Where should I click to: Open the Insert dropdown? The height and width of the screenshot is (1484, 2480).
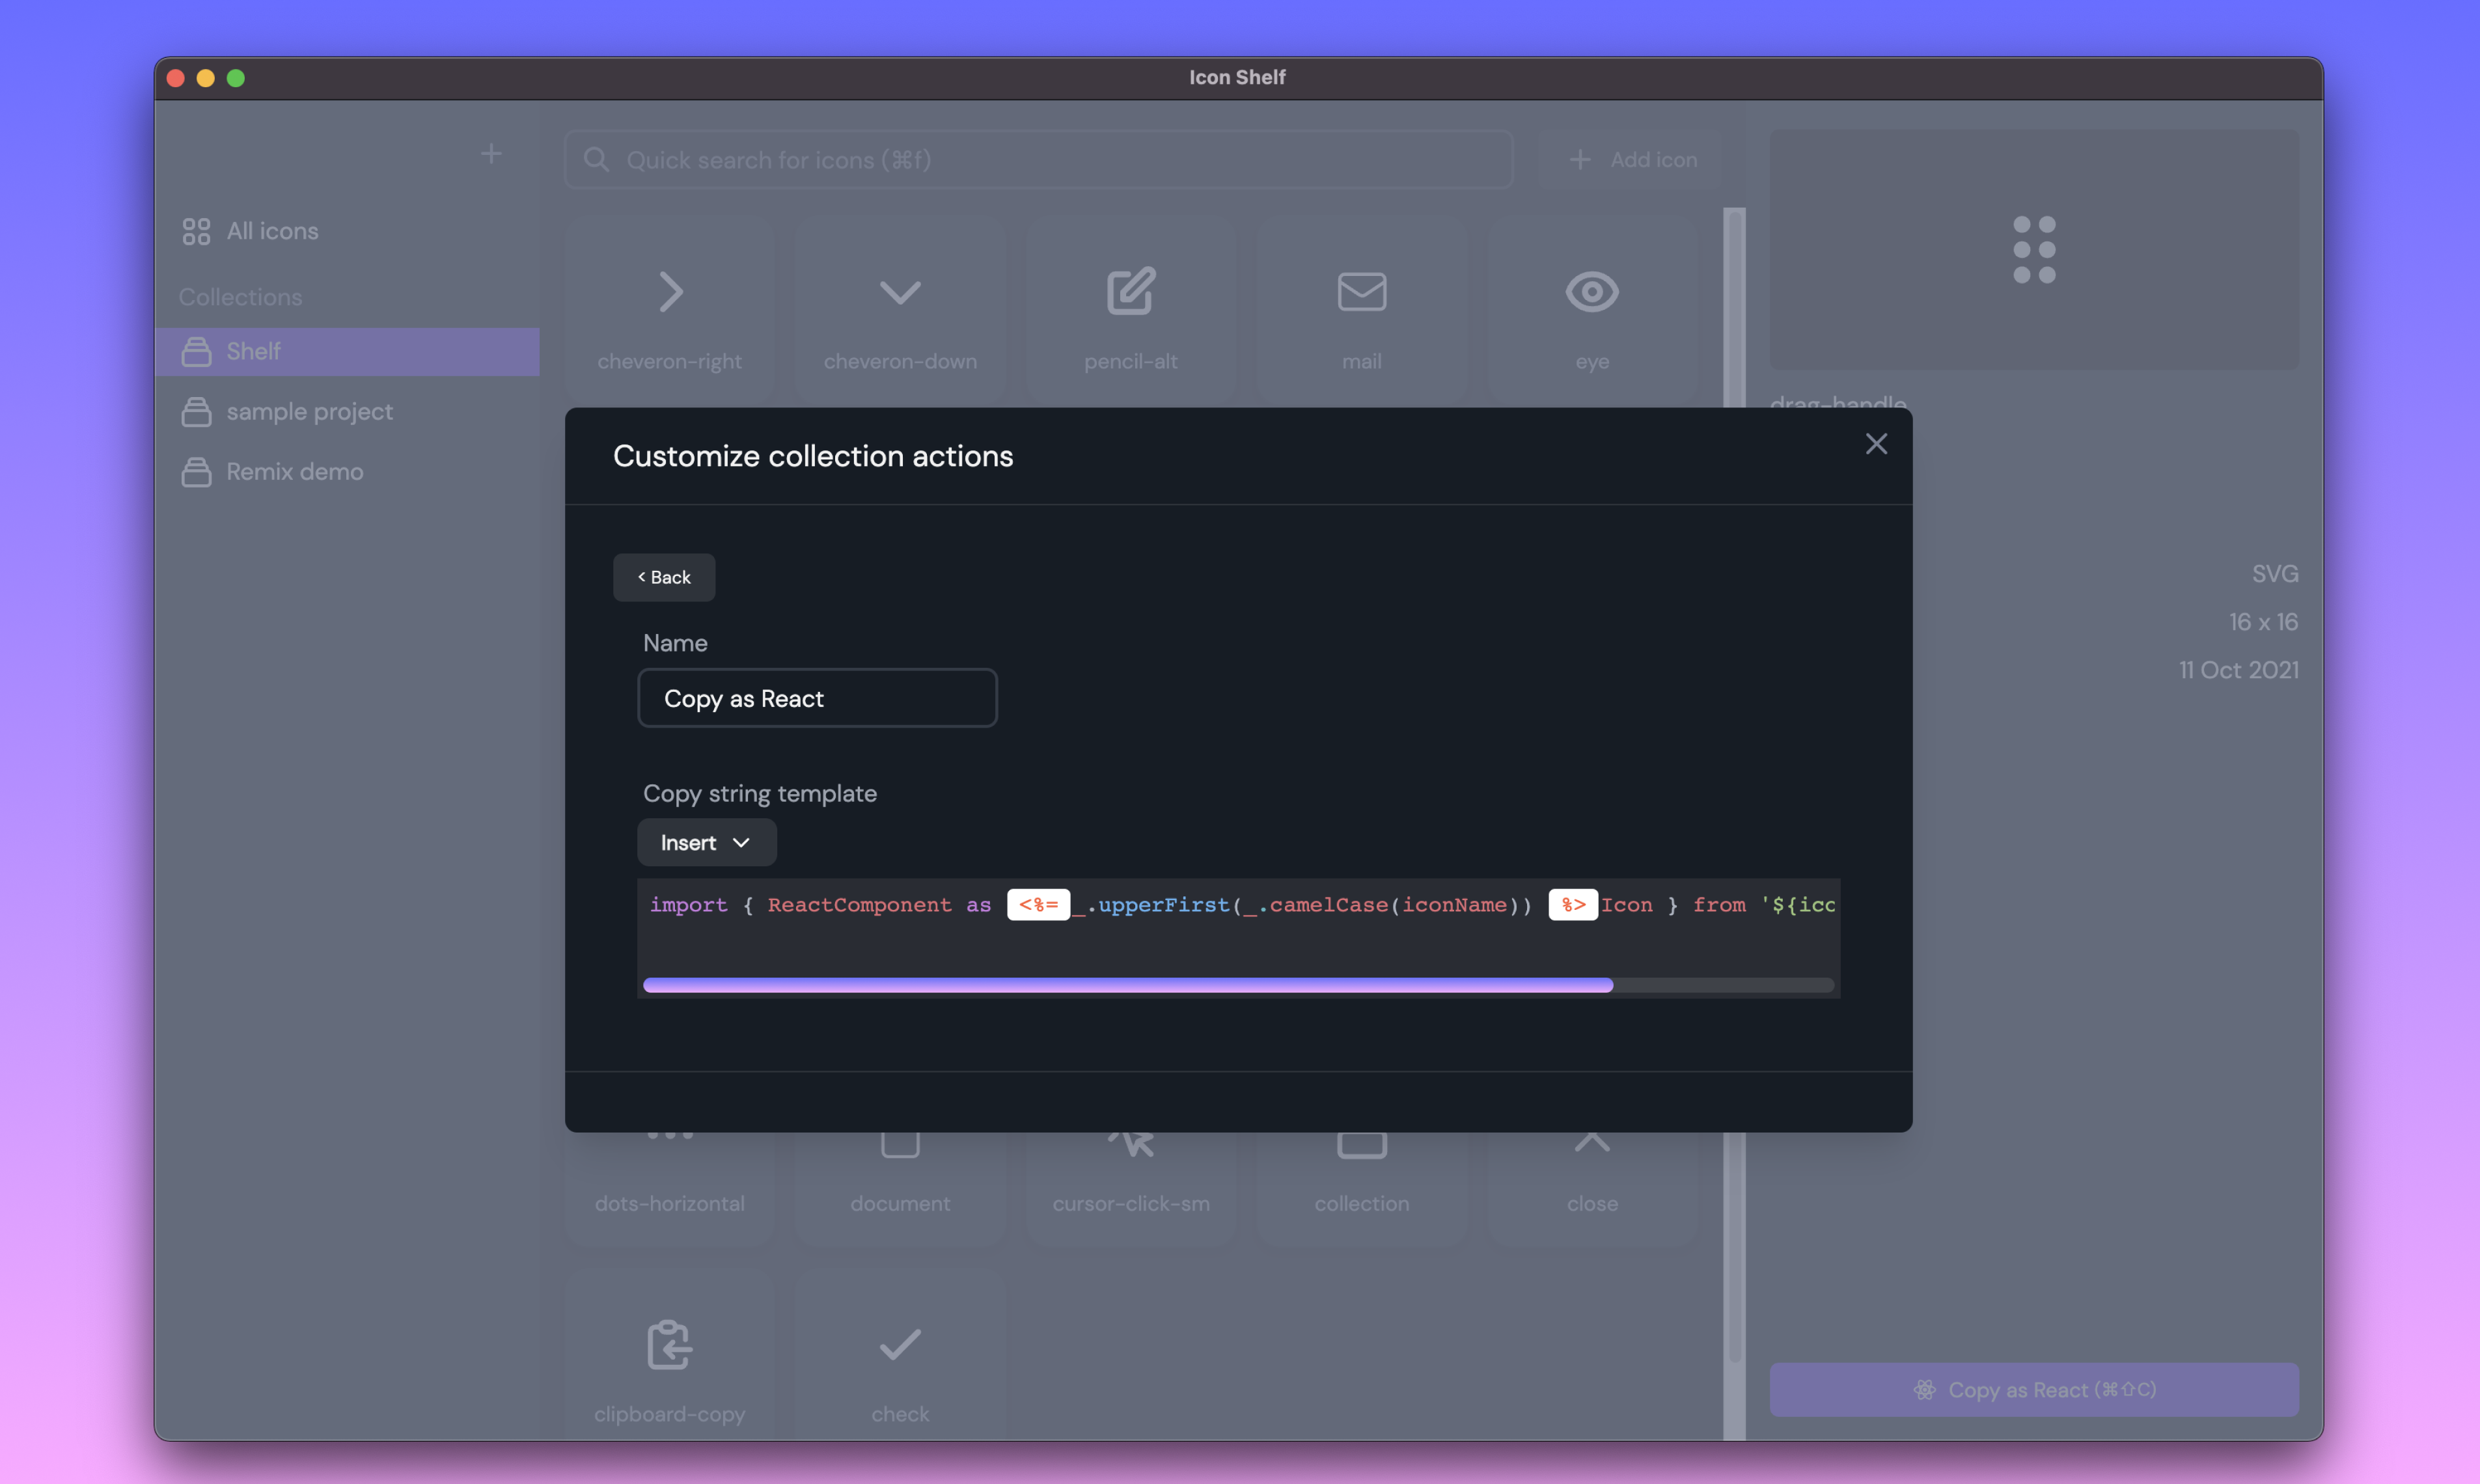point(706,842)
